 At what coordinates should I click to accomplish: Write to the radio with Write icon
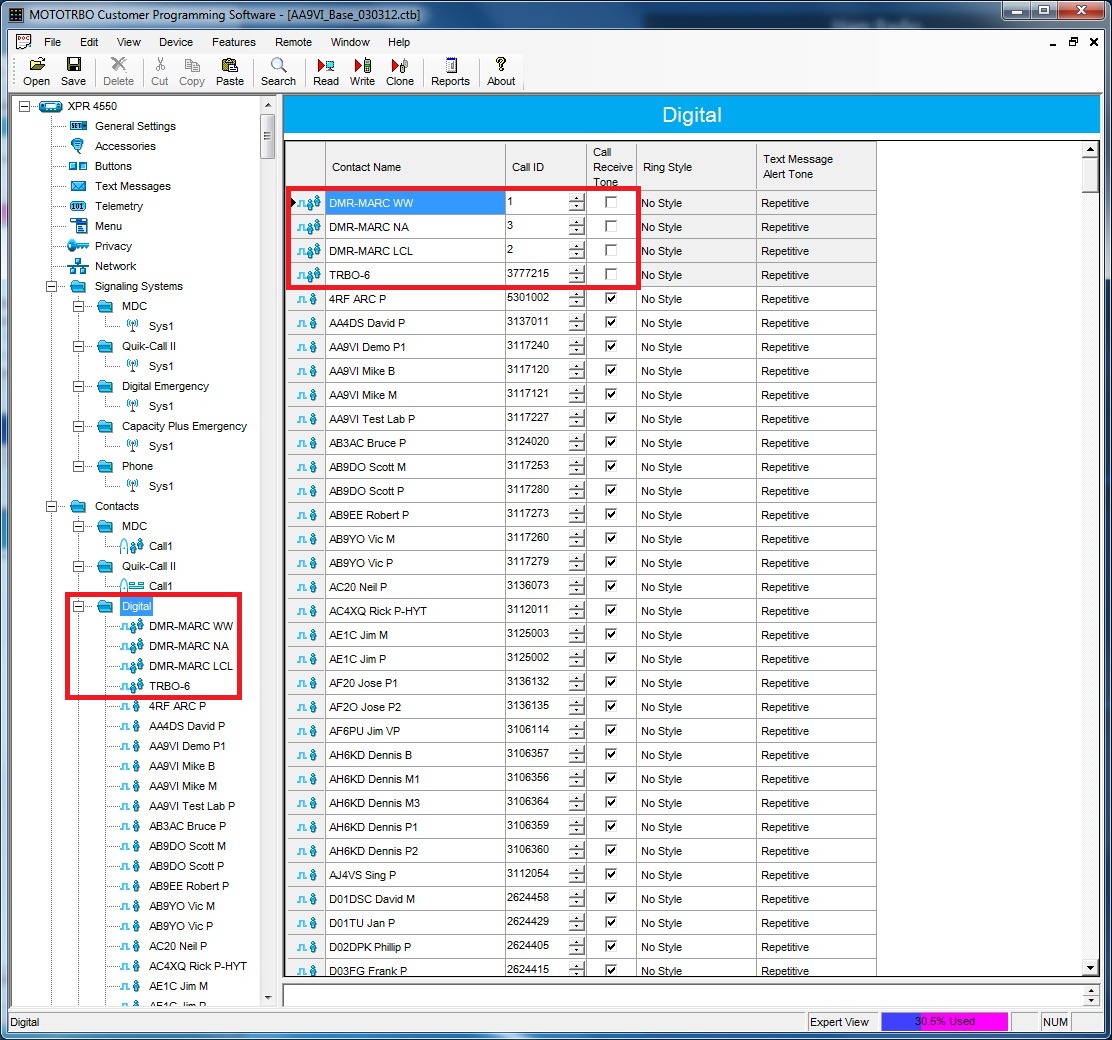pyautogui.click(x=362, y=72)
